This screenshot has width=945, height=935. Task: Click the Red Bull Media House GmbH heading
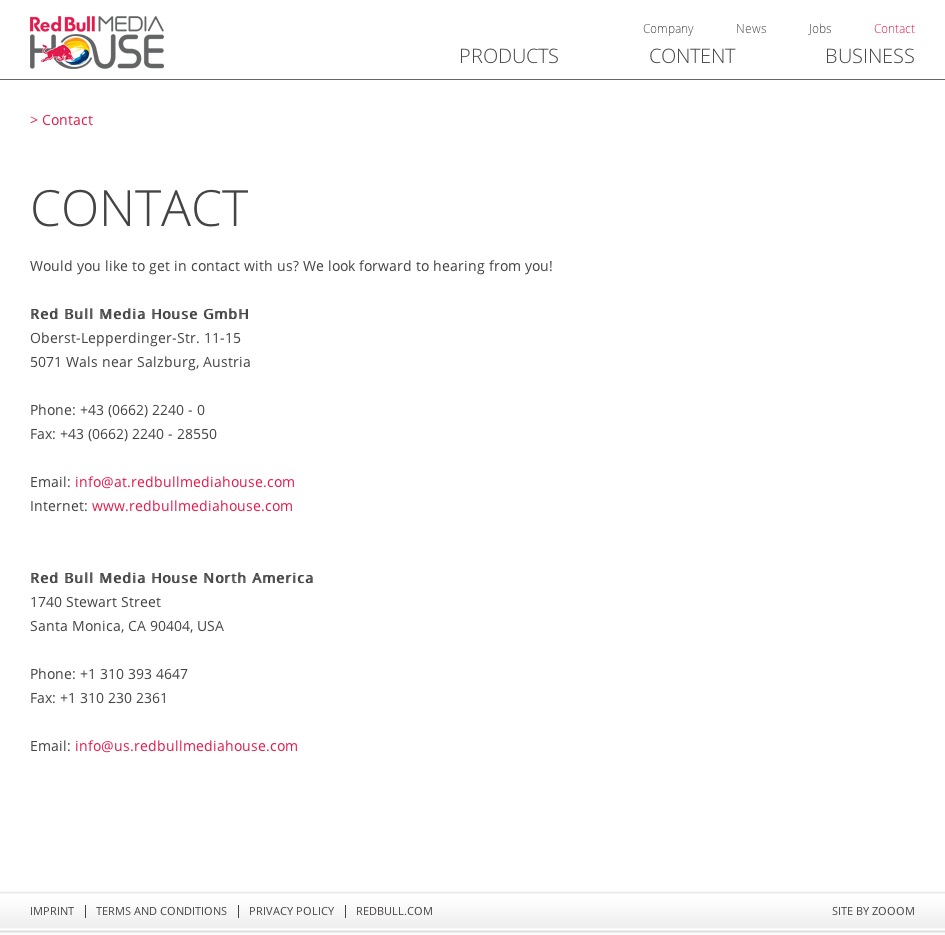tap(139, 314)
